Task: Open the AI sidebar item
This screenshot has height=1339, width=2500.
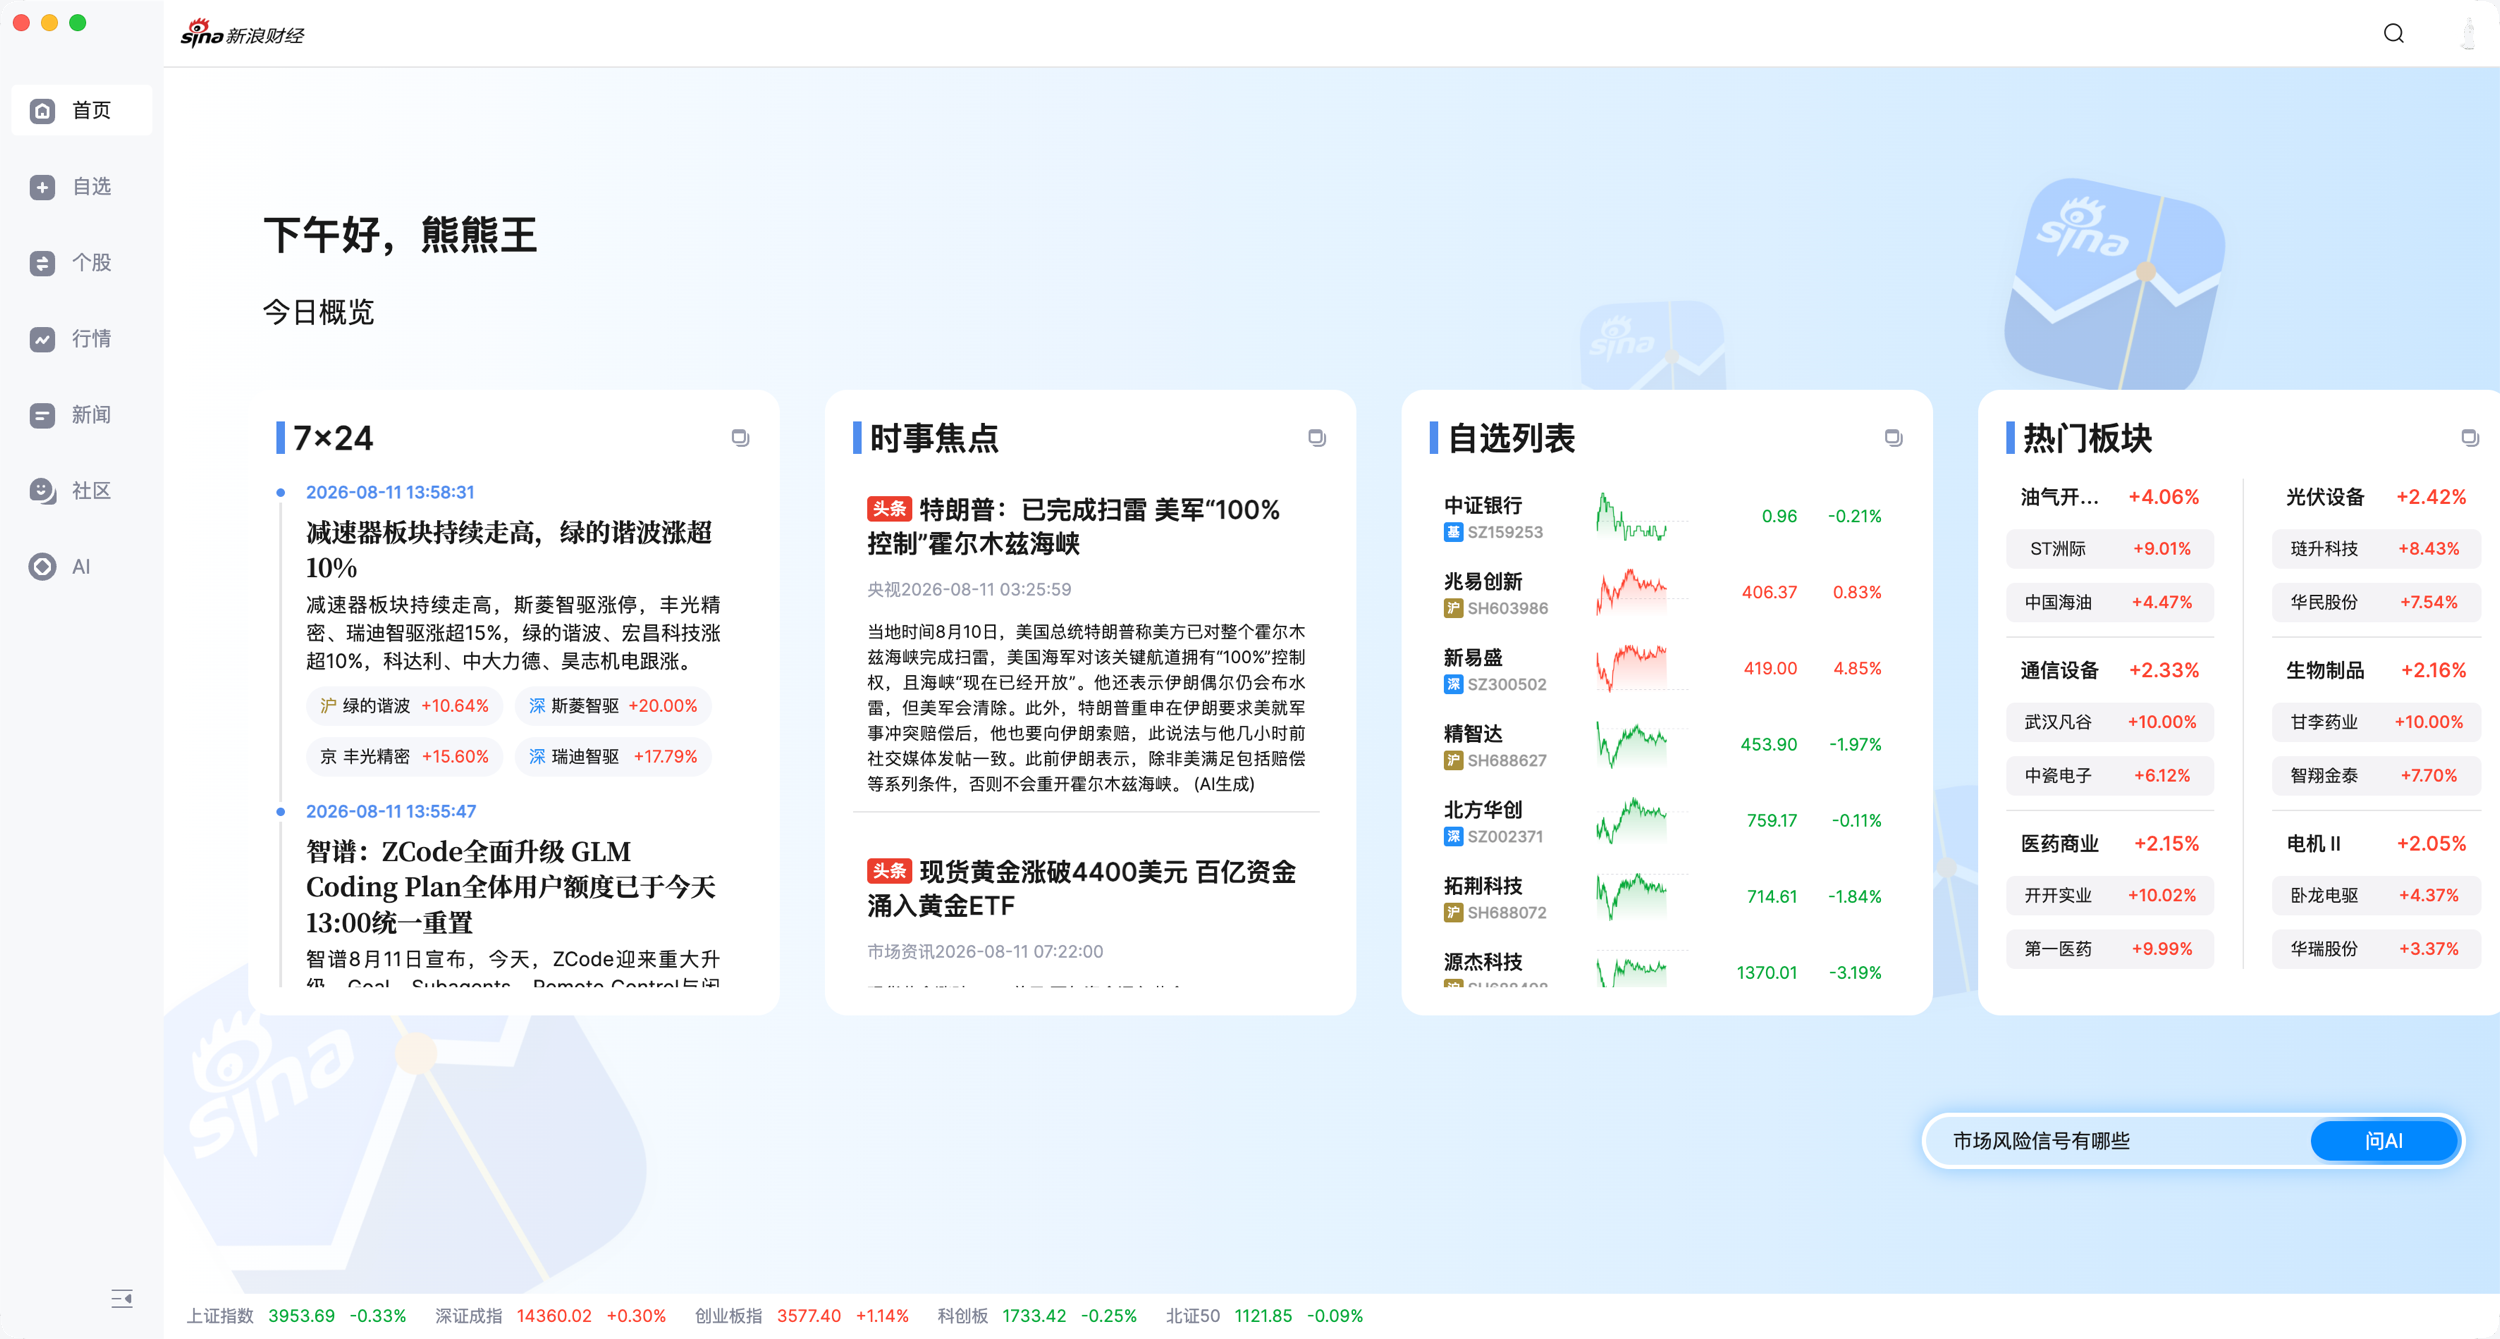Action: 81,567
